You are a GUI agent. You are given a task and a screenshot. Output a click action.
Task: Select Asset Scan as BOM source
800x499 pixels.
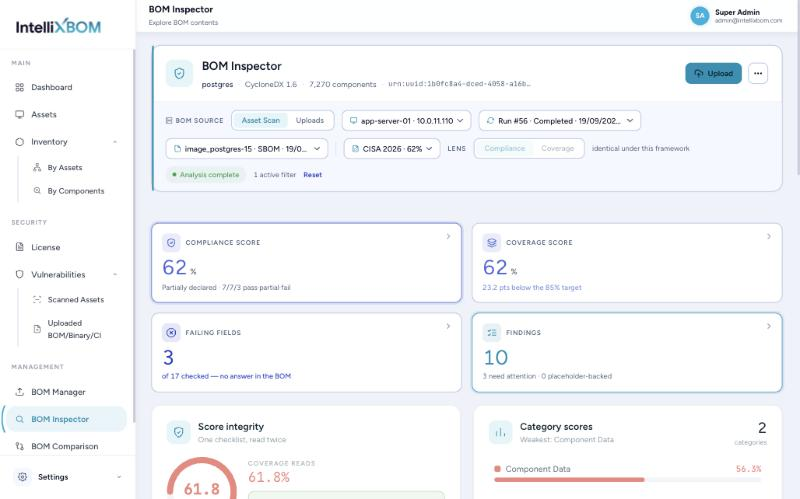[x=260, y=120]
